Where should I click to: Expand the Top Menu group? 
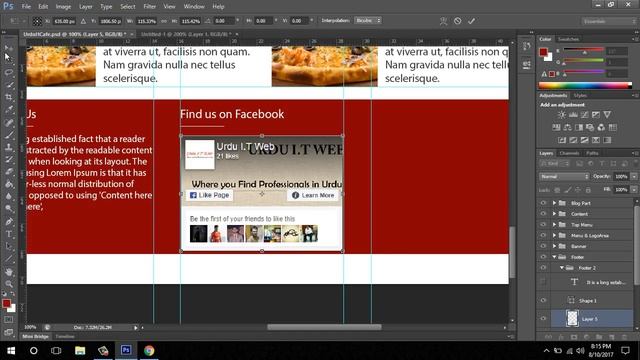554,224
